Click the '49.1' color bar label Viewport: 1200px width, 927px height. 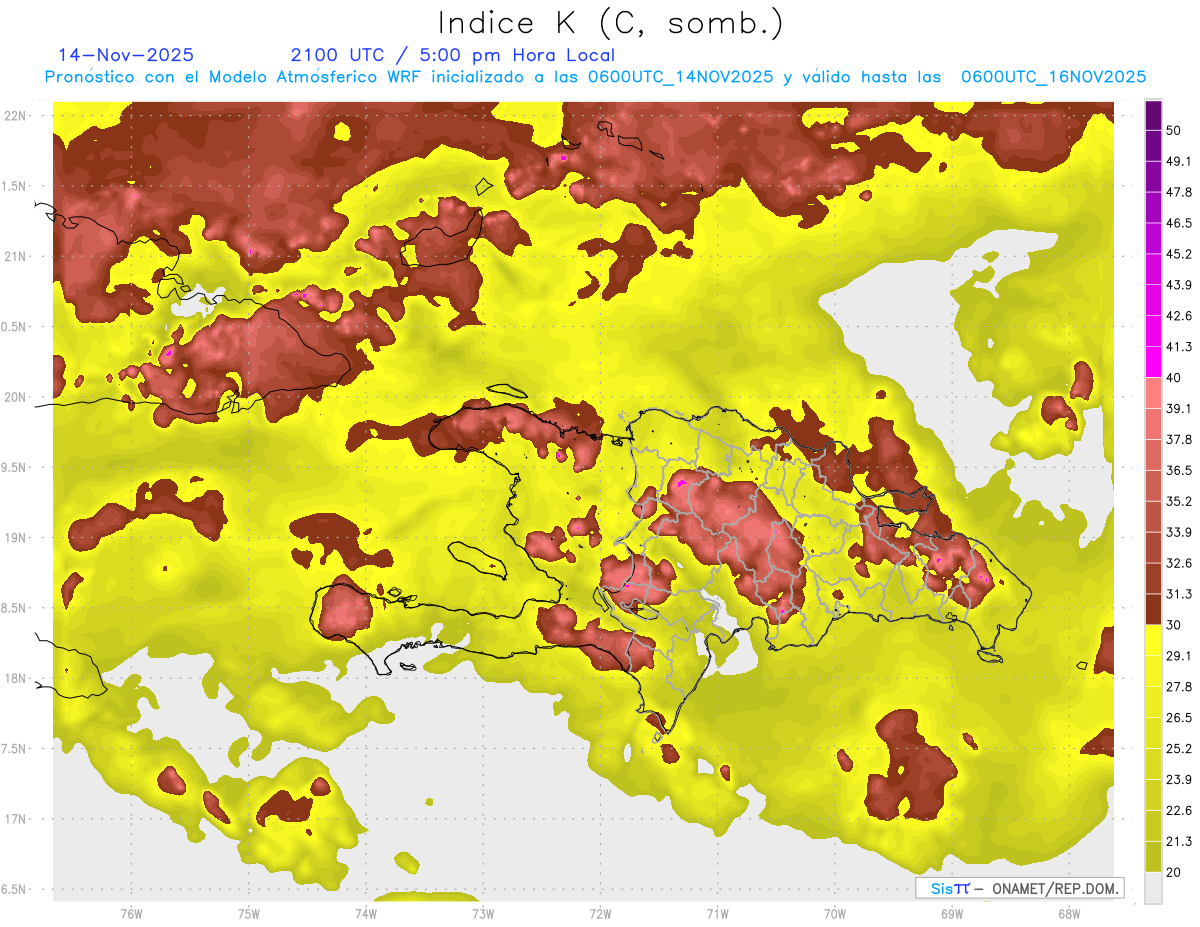coord(1179,162)
